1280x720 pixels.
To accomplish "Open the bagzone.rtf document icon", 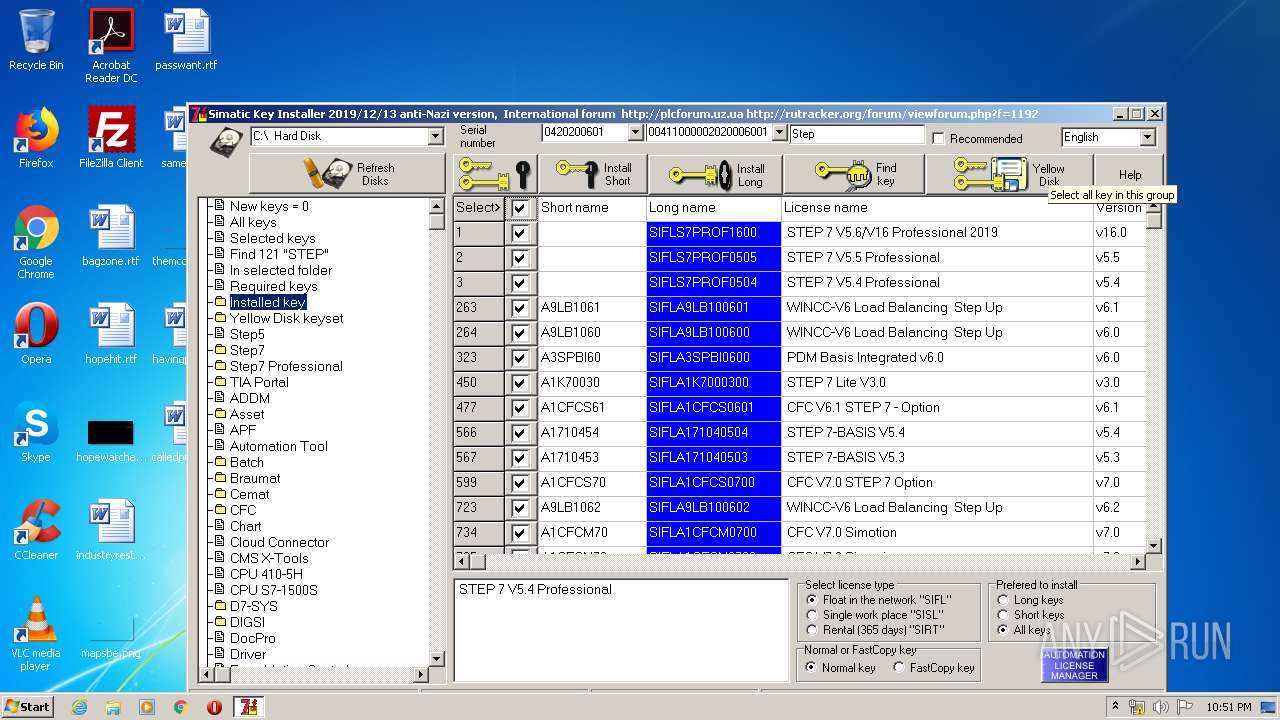I will point(111,236).
